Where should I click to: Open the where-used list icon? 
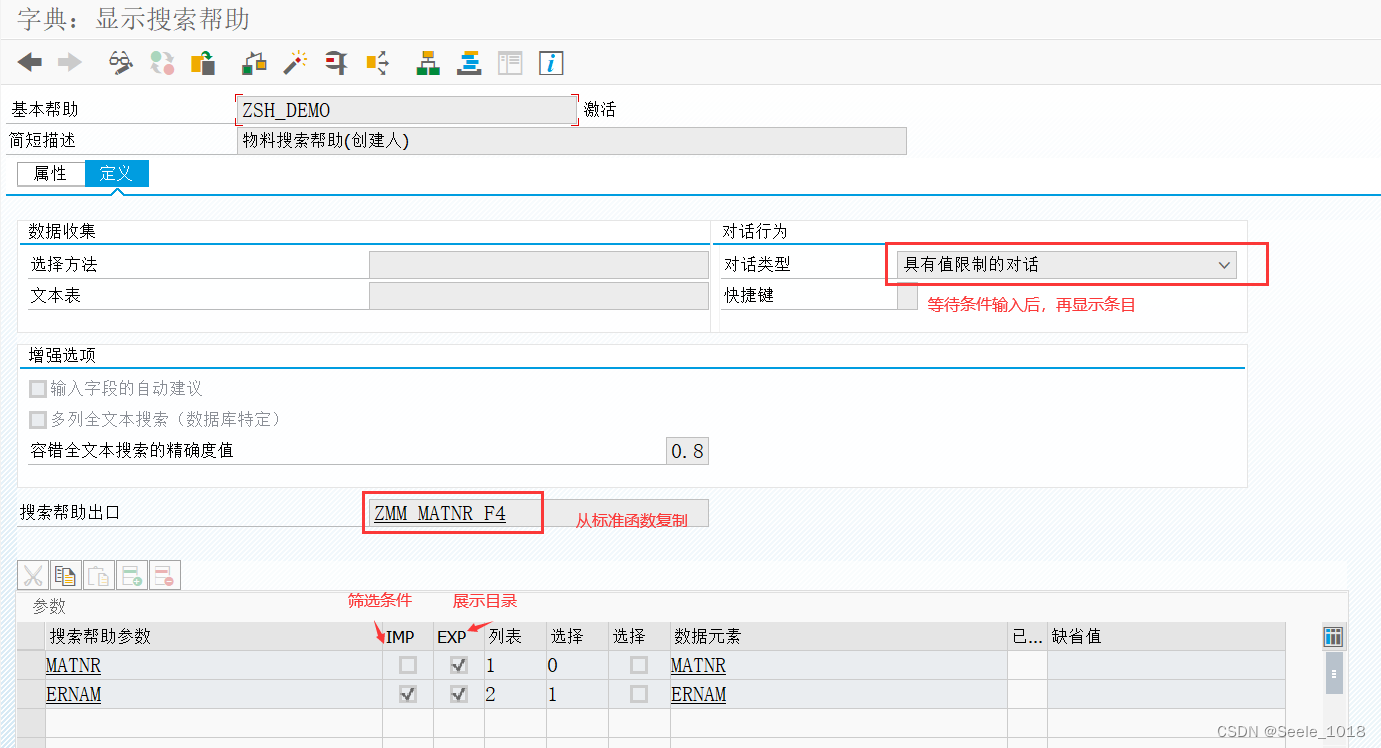click(376, 62)
